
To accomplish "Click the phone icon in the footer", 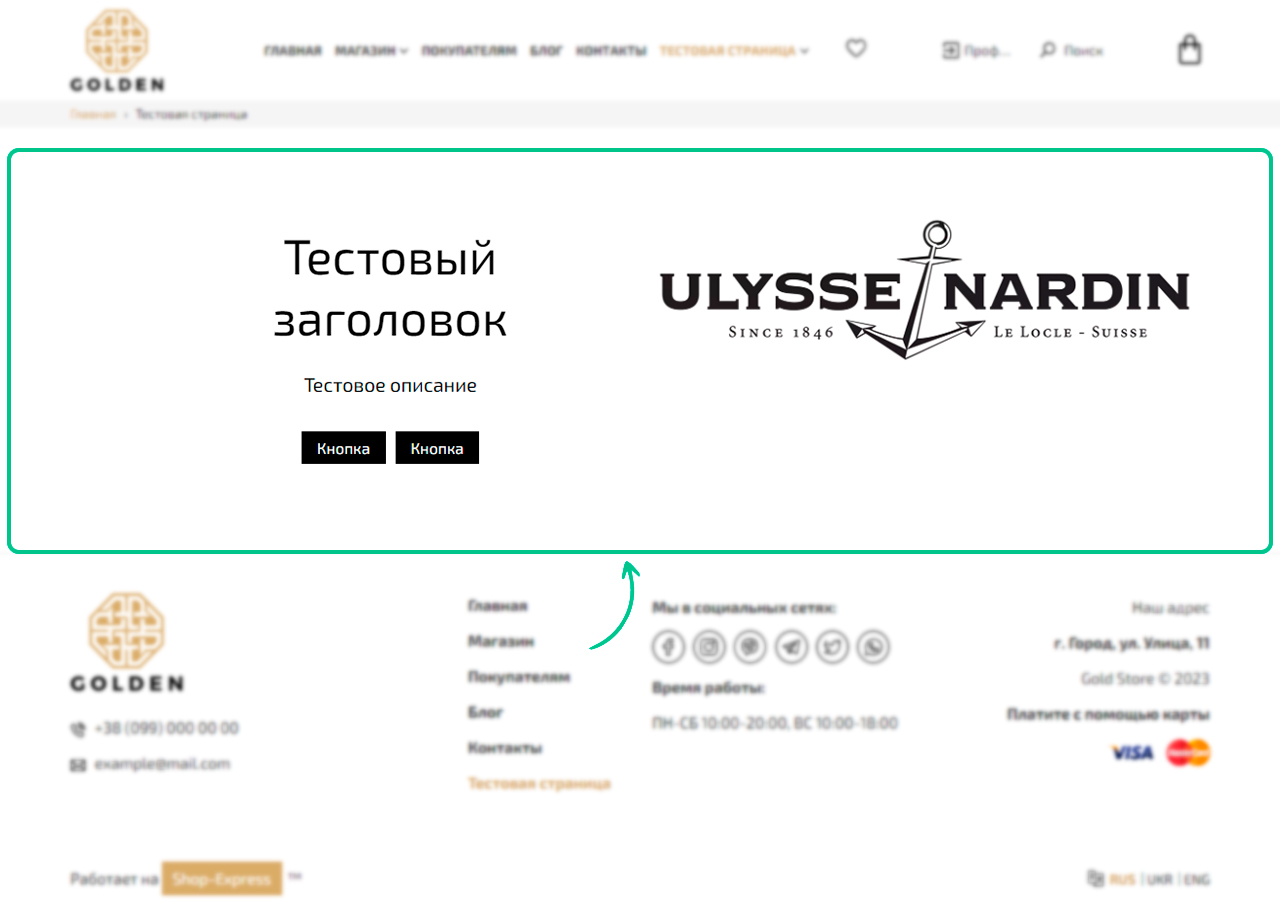I will 78,729.
